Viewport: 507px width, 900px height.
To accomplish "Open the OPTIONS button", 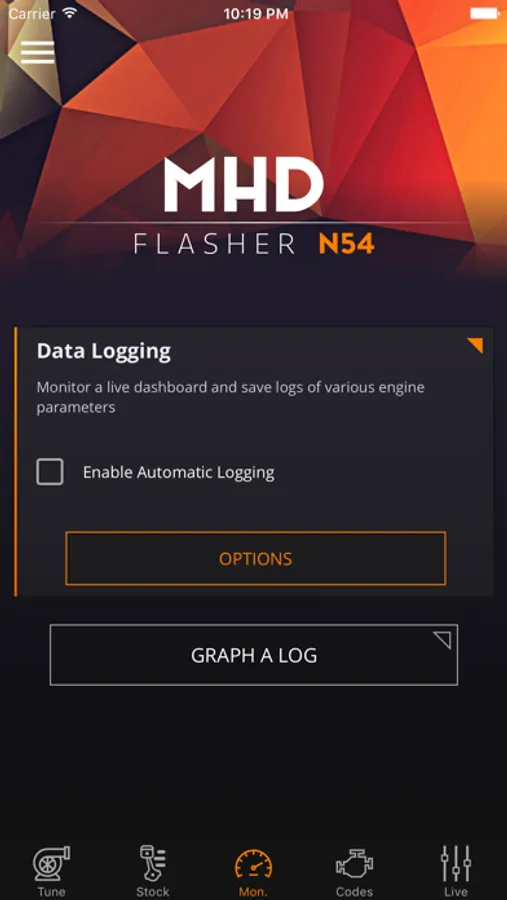I will pyautogui.click(x=256, y=558).
